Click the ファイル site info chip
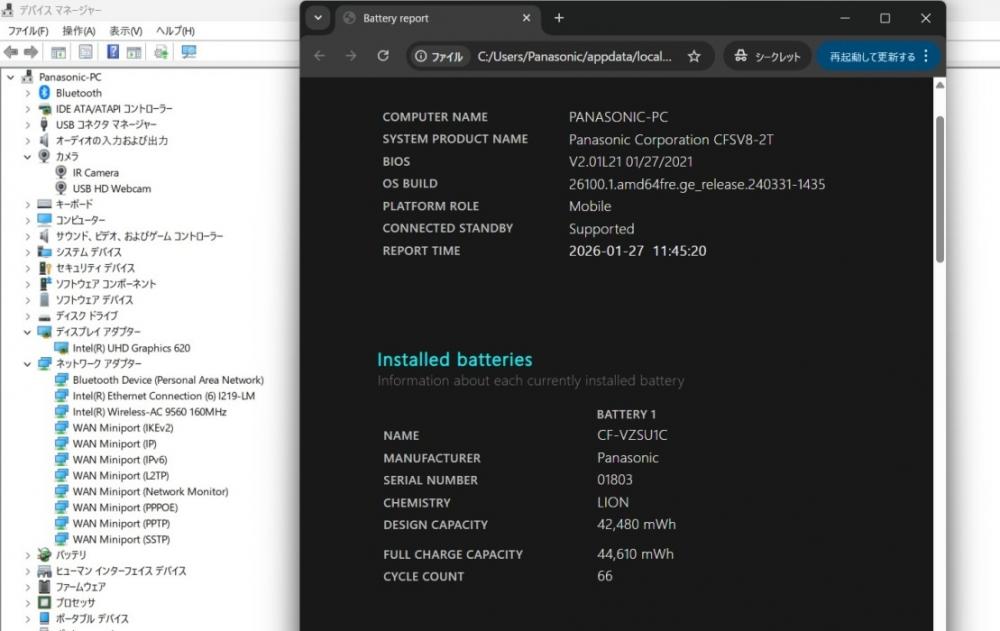This screenshot has height=631, width=1000. [439, 56]
